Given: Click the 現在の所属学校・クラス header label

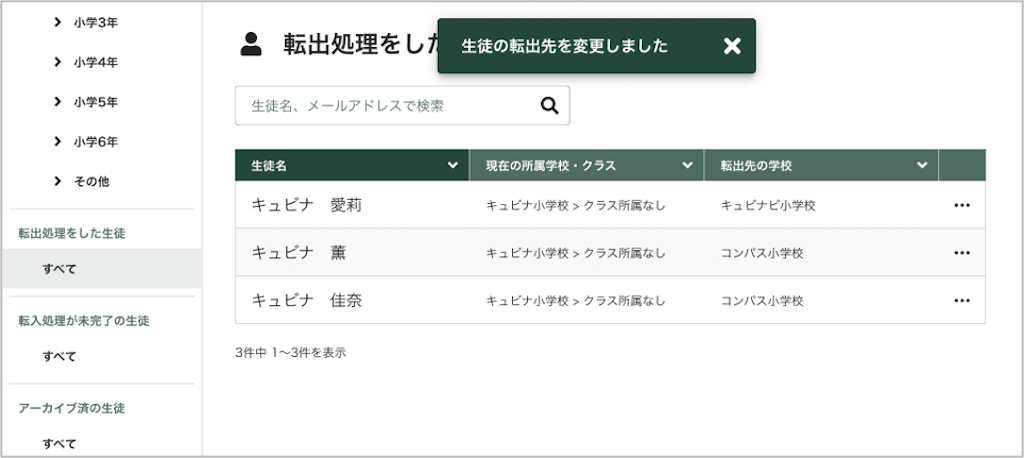Looking at the screenshot, I should pyautogui.click(x=551, y=166).
